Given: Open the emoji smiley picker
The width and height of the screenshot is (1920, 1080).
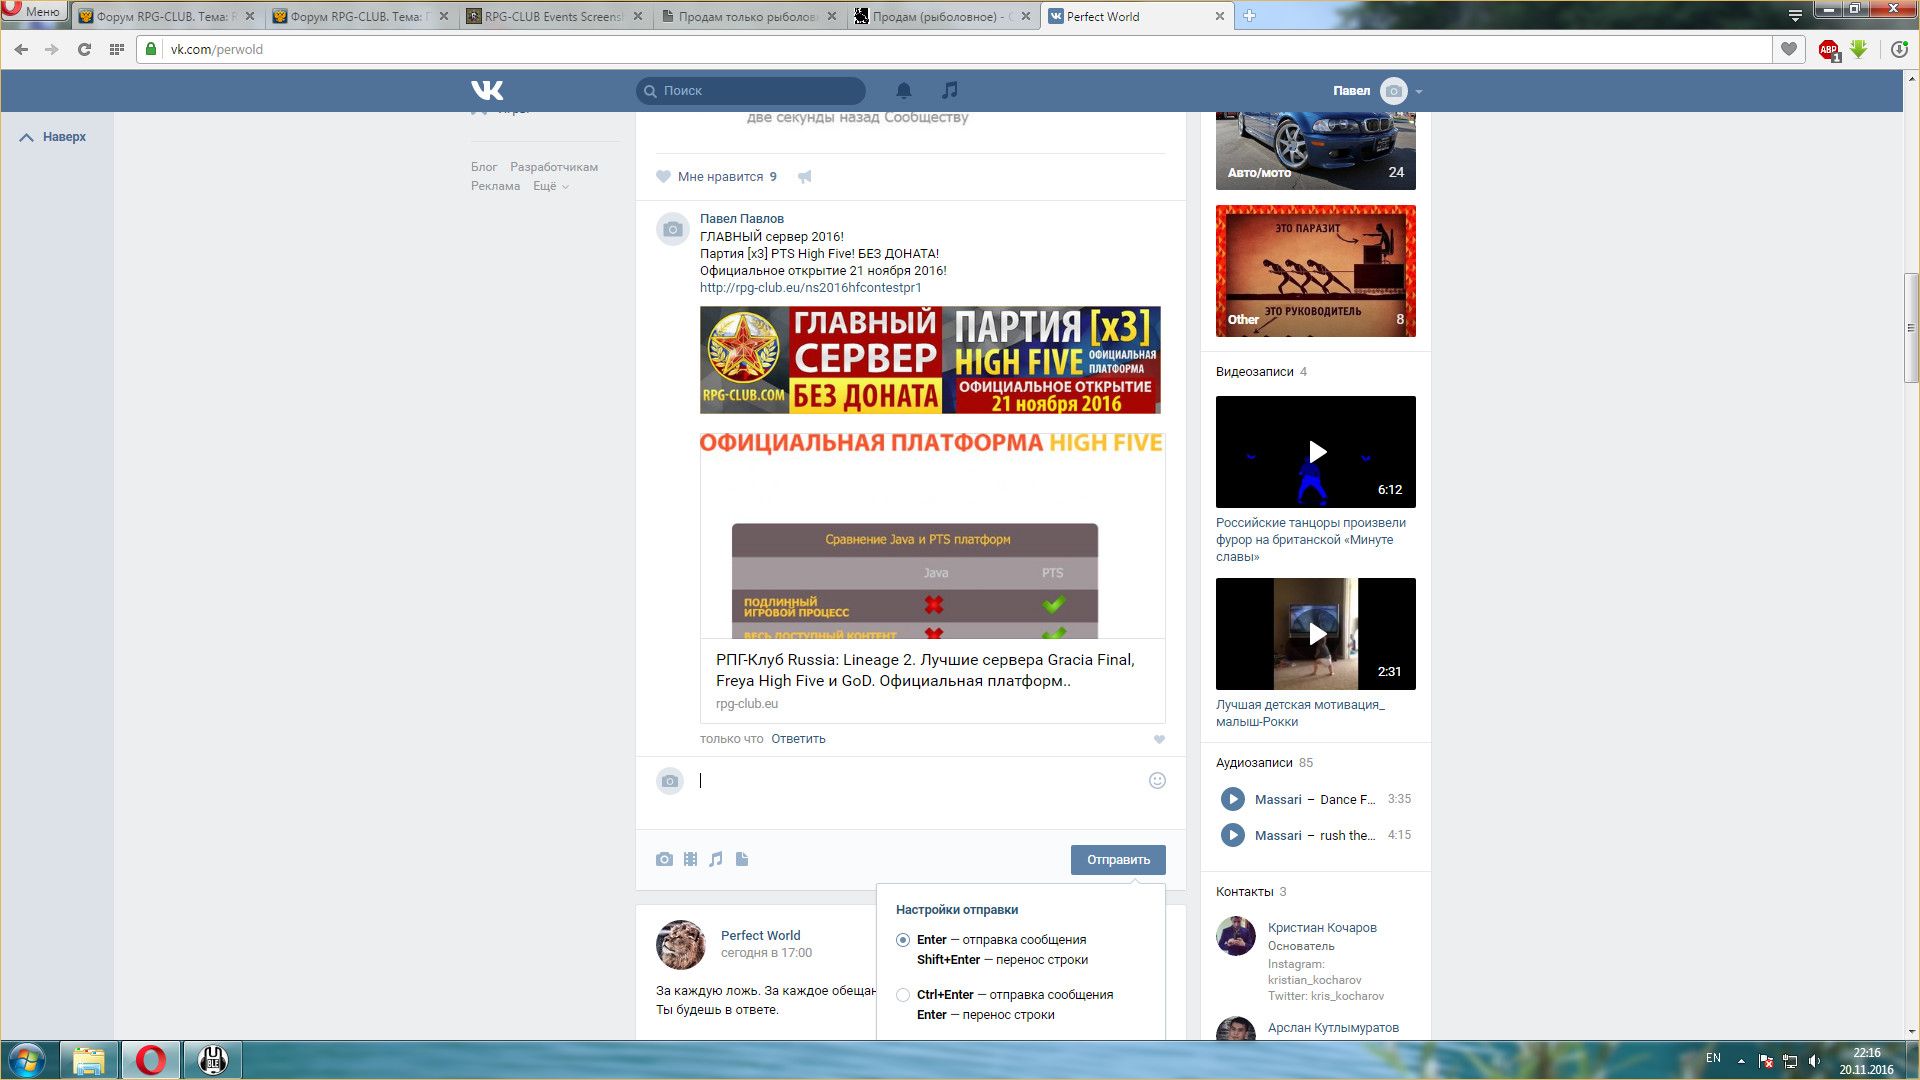Looking at the screenshot, I should point(1157,781).
